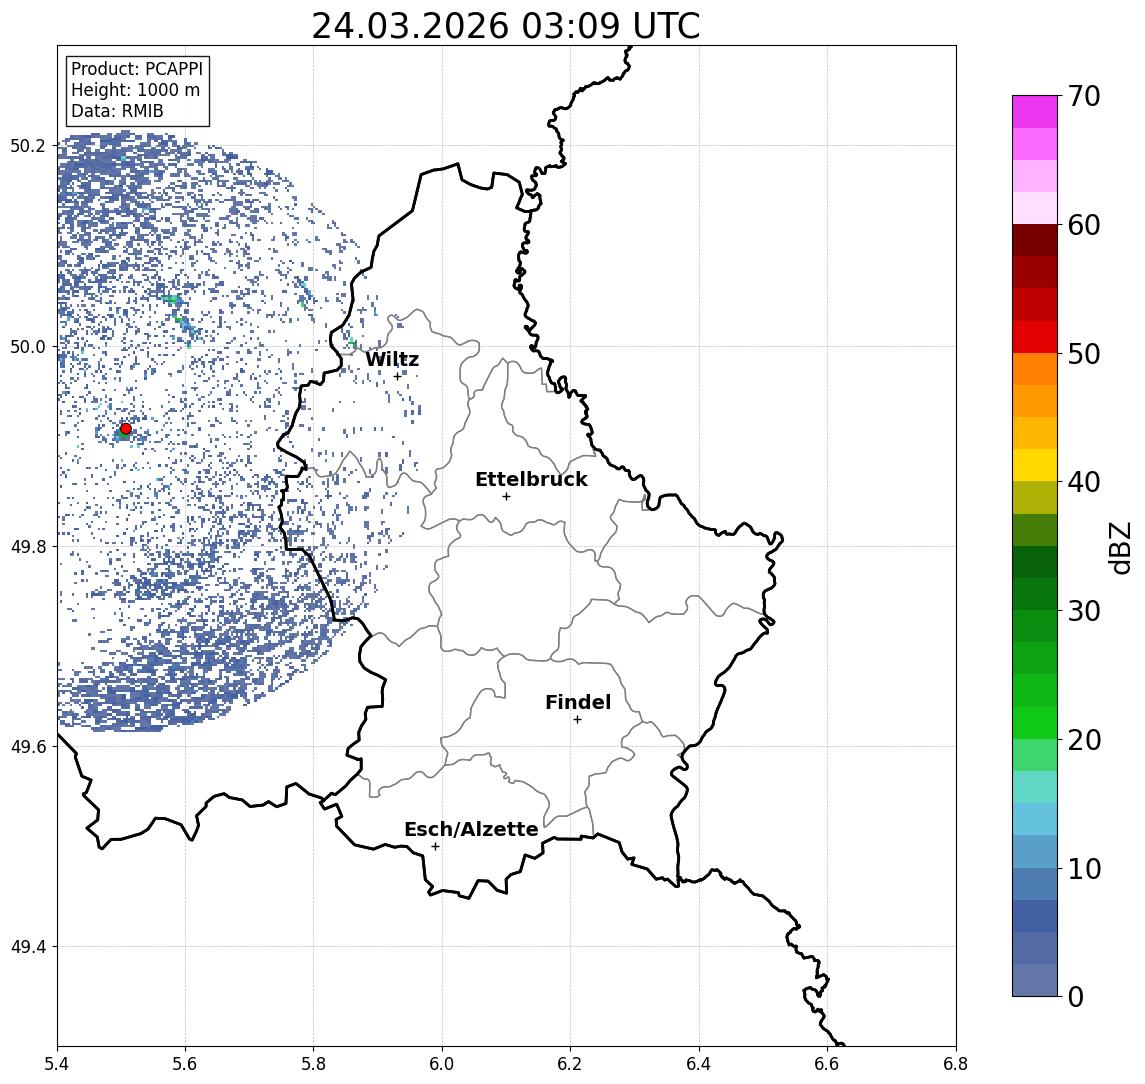Click the yellow swatch at 40 dBZ
The height and width of the screenshot is (1084, 1145).
[x=1035, y=465]
